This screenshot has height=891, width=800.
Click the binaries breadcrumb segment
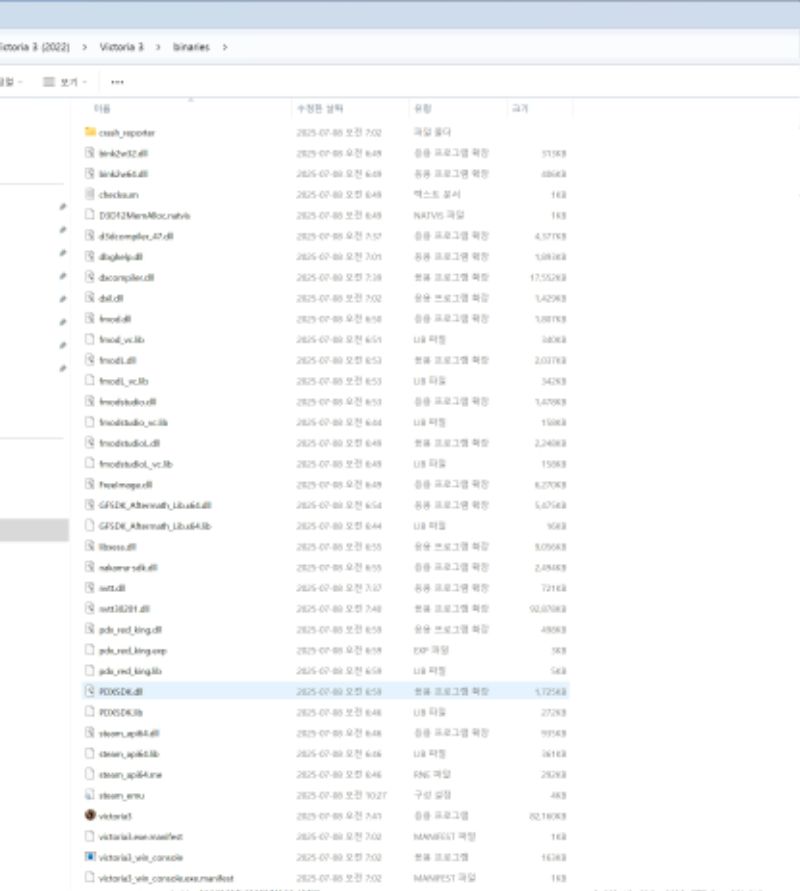pyautogui.click(x=191, y=47)
